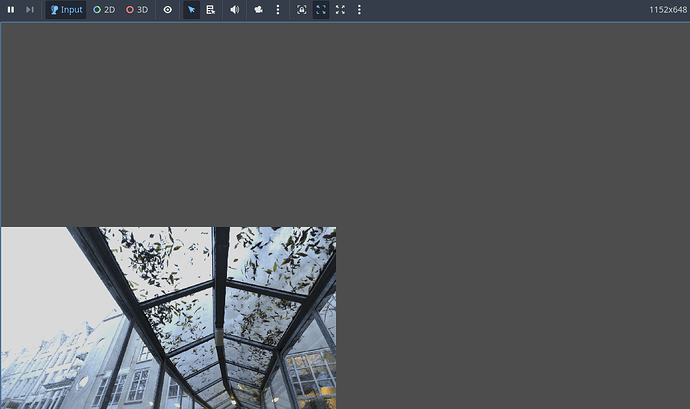Toggle embed game on next play
This screenshot has width=690, height=409.
point(302,10)
